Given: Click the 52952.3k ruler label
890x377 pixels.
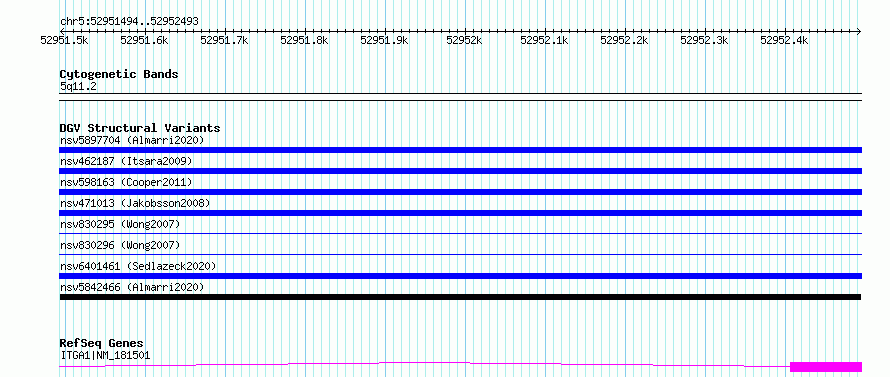Looking at the screenshot, I should pos(704,40).
